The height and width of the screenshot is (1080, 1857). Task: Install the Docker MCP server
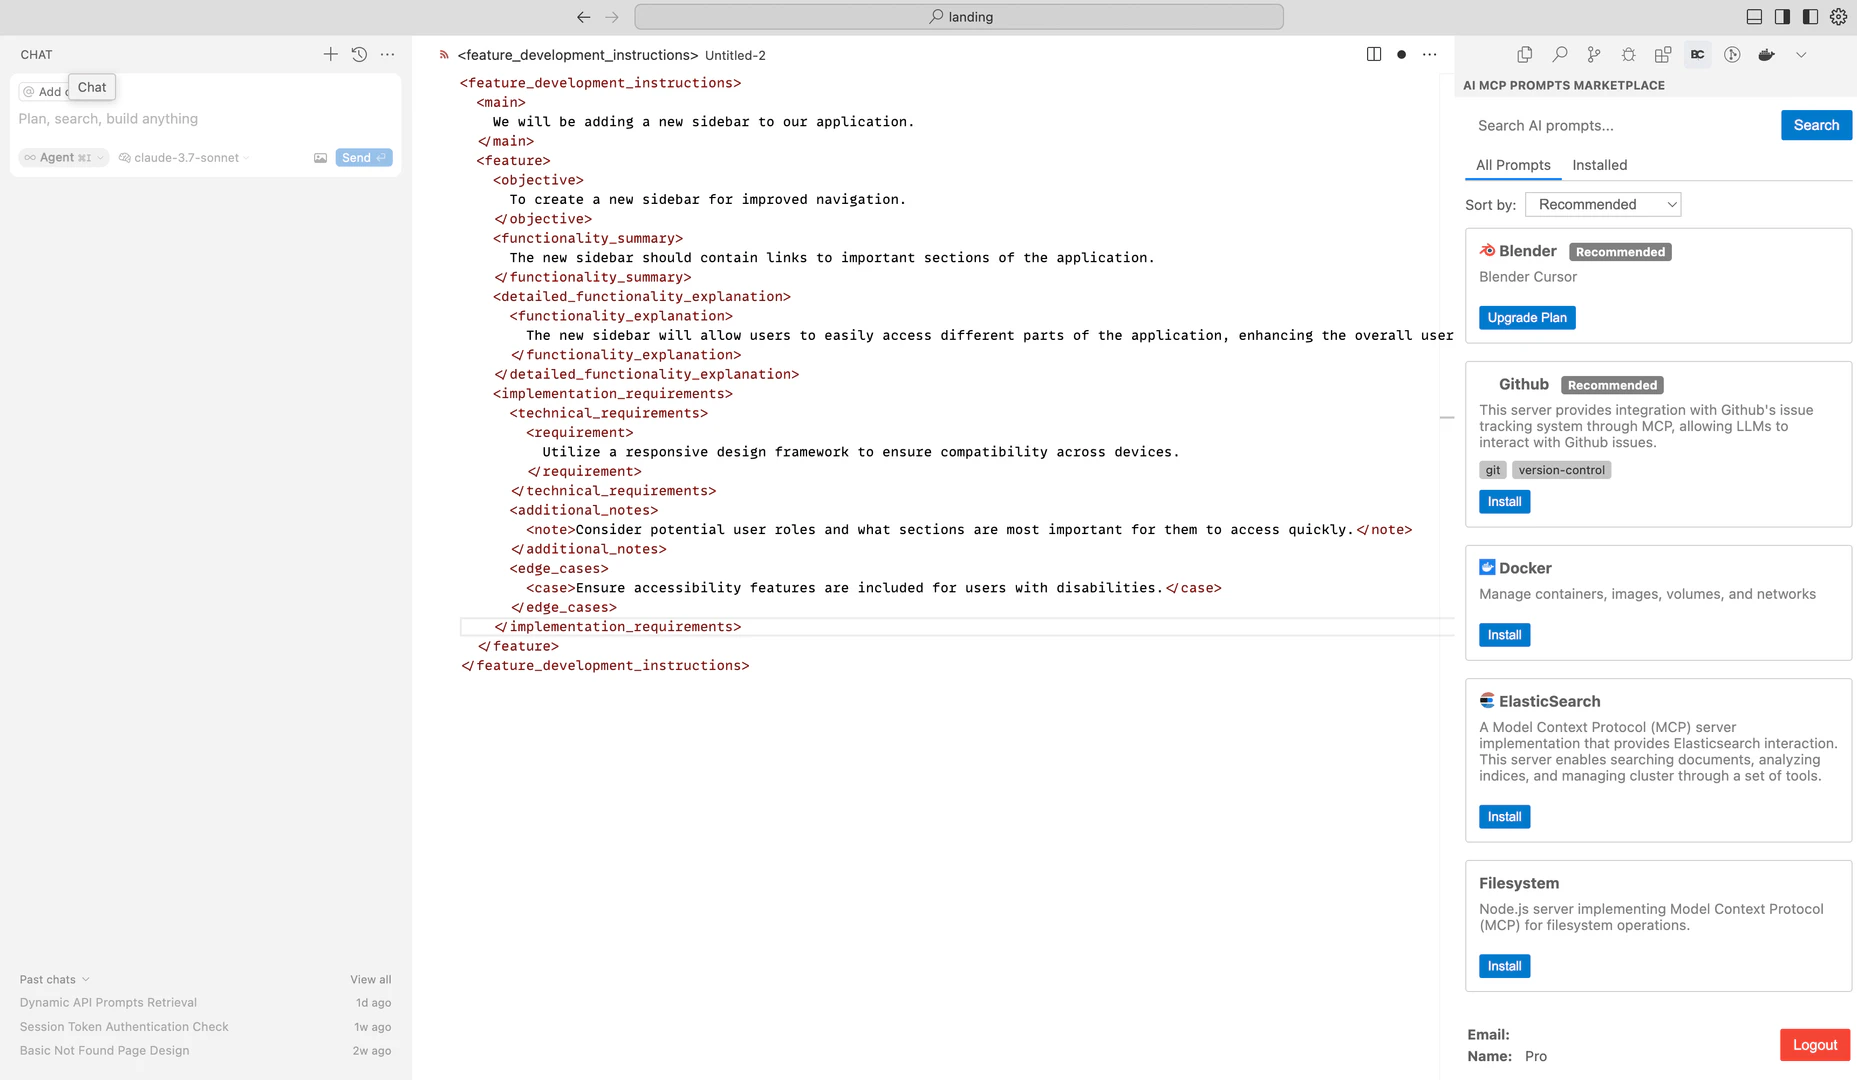(x=1504, y=635)
